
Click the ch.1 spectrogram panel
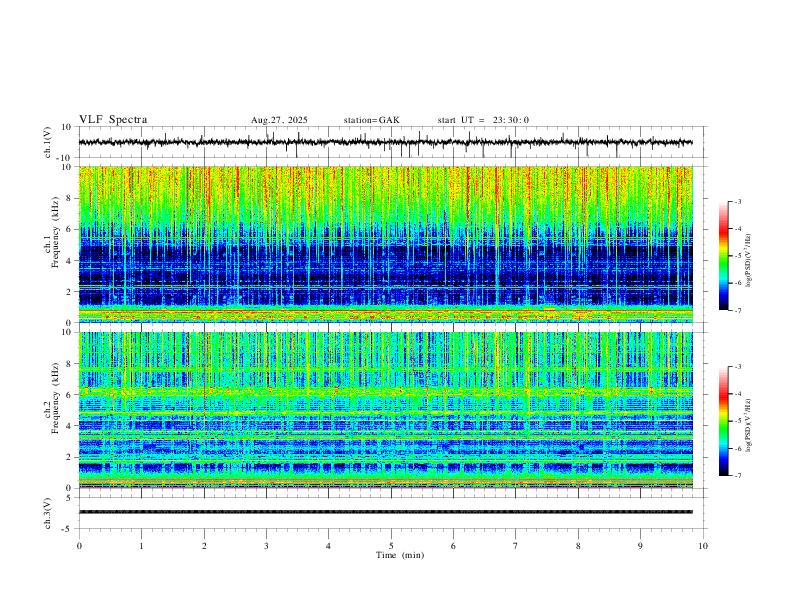pos(386,244)
